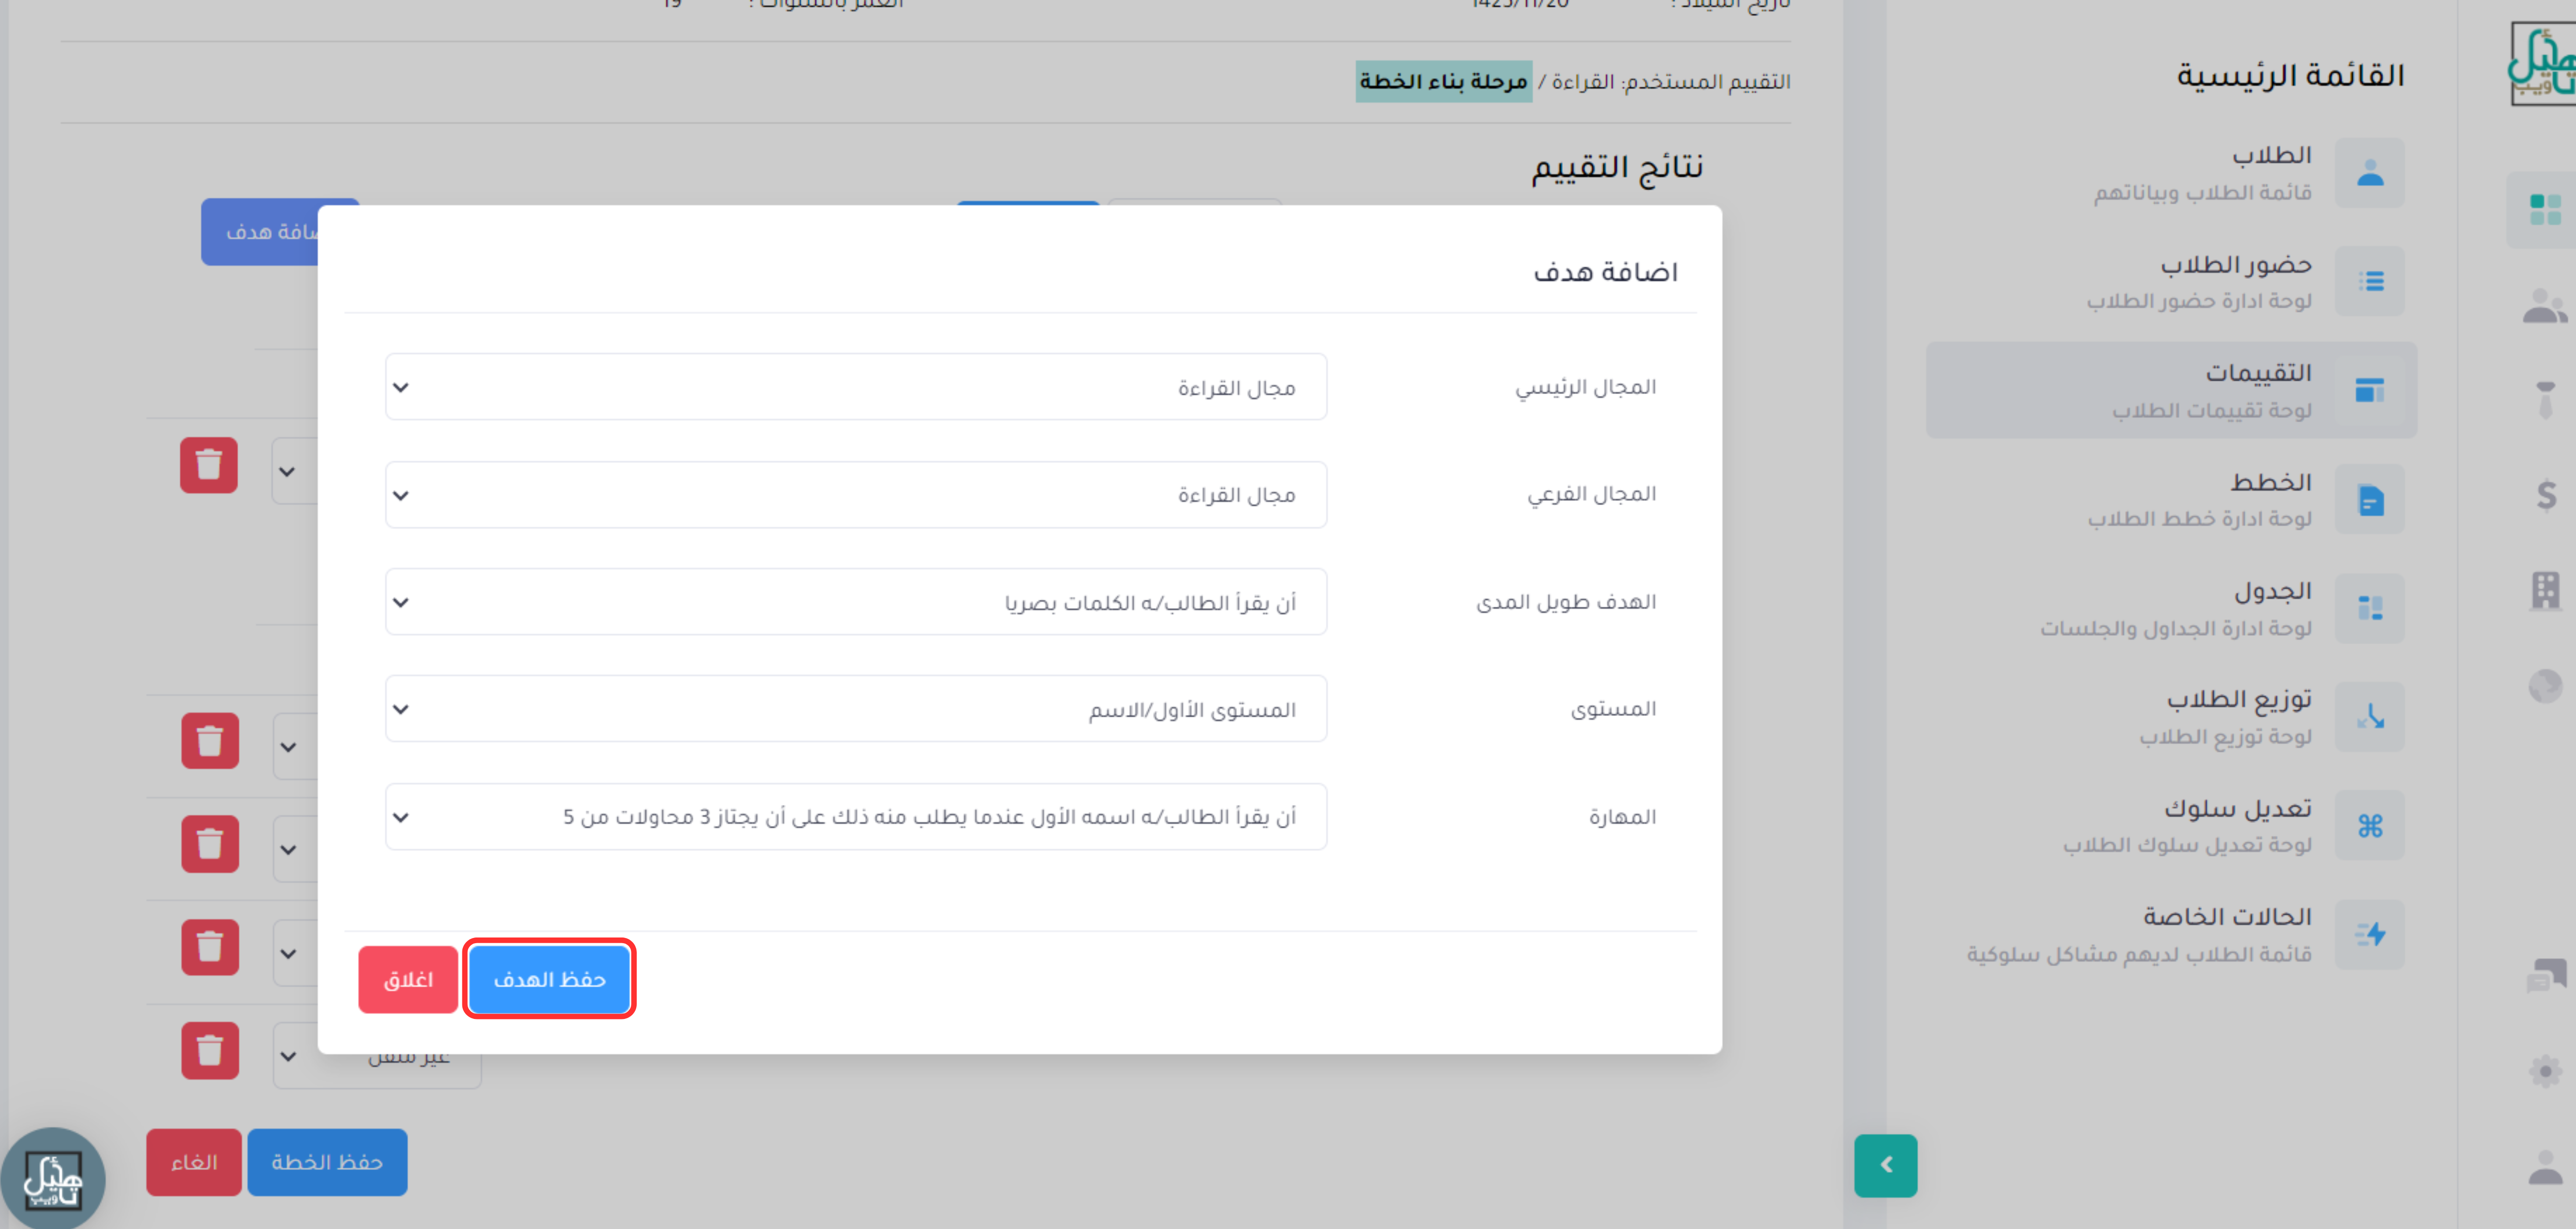Click the اضافة هدف button behind dialog
The height and width of the screenshot is (1229, 2576).
[x=260, y=231]
